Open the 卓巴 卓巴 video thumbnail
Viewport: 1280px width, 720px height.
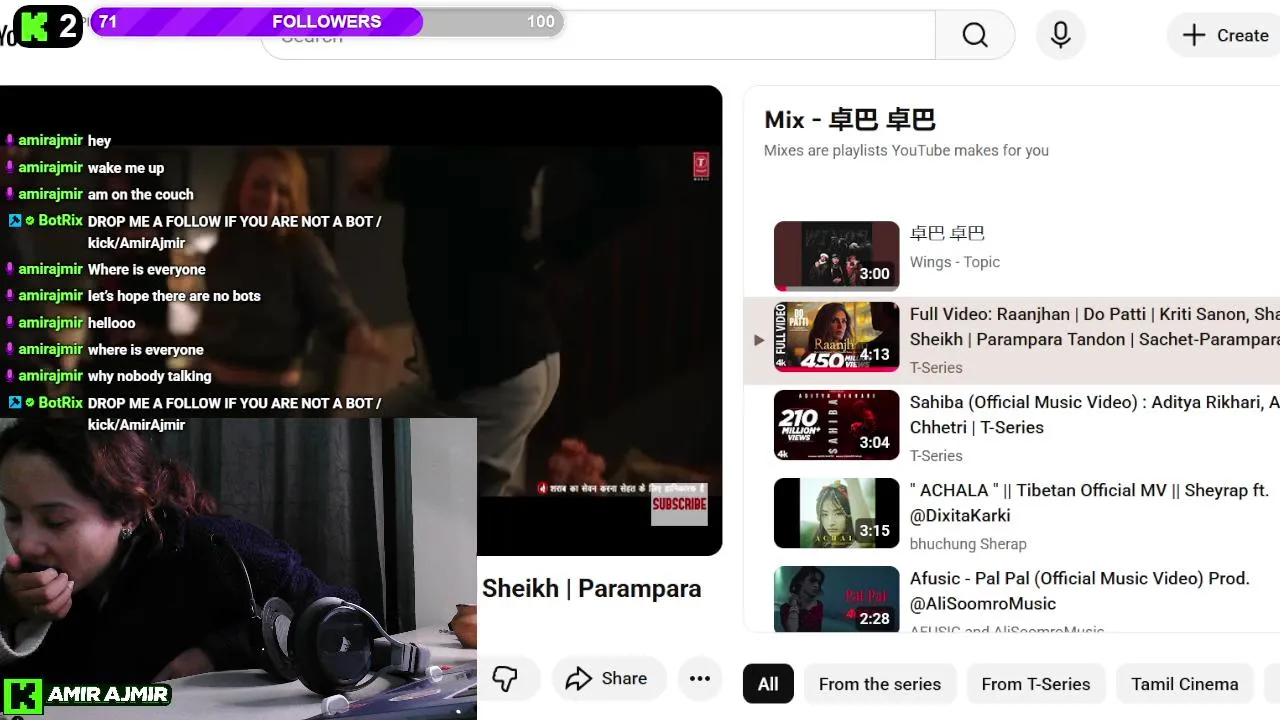click(837, 256)
